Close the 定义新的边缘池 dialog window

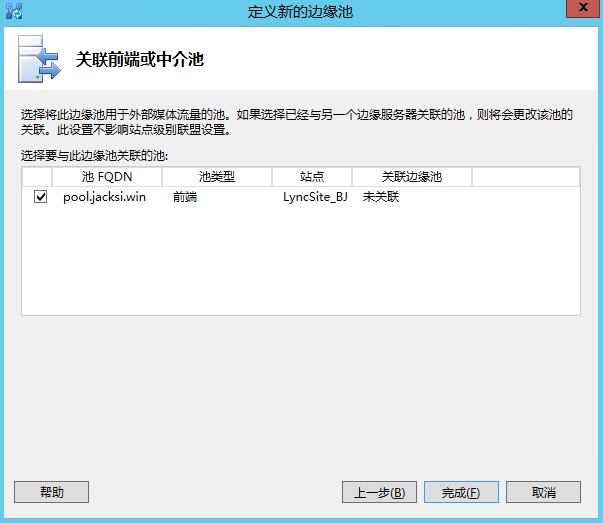tap(583, 8)
